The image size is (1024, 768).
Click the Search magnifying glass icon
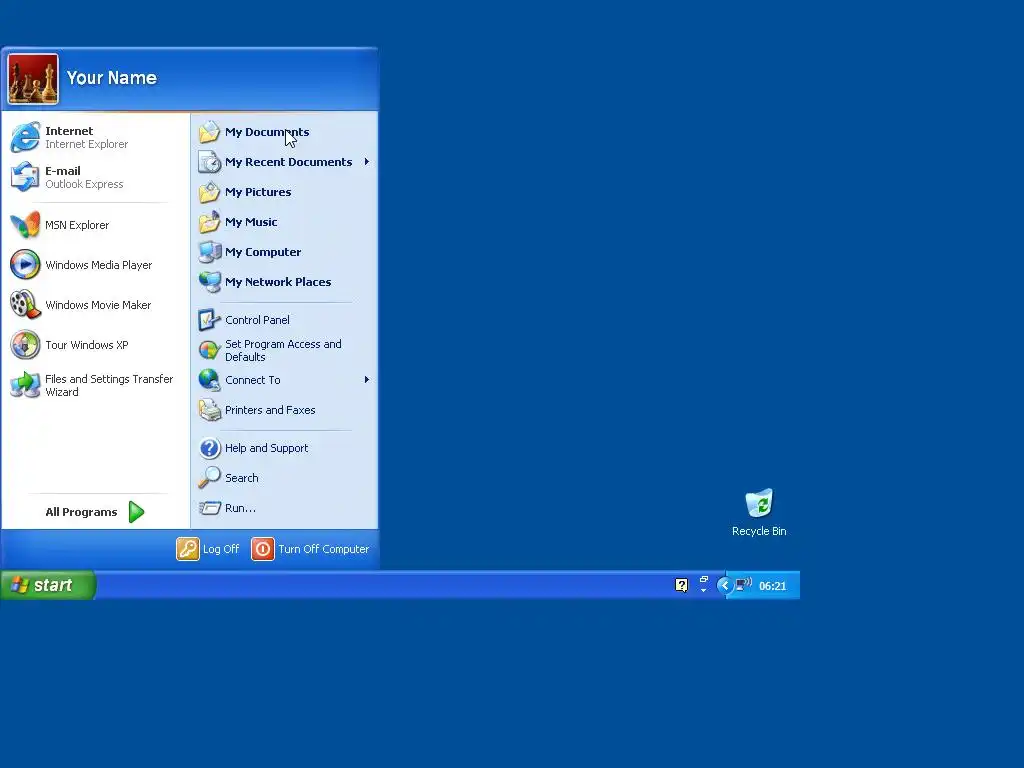coord(209,478)
